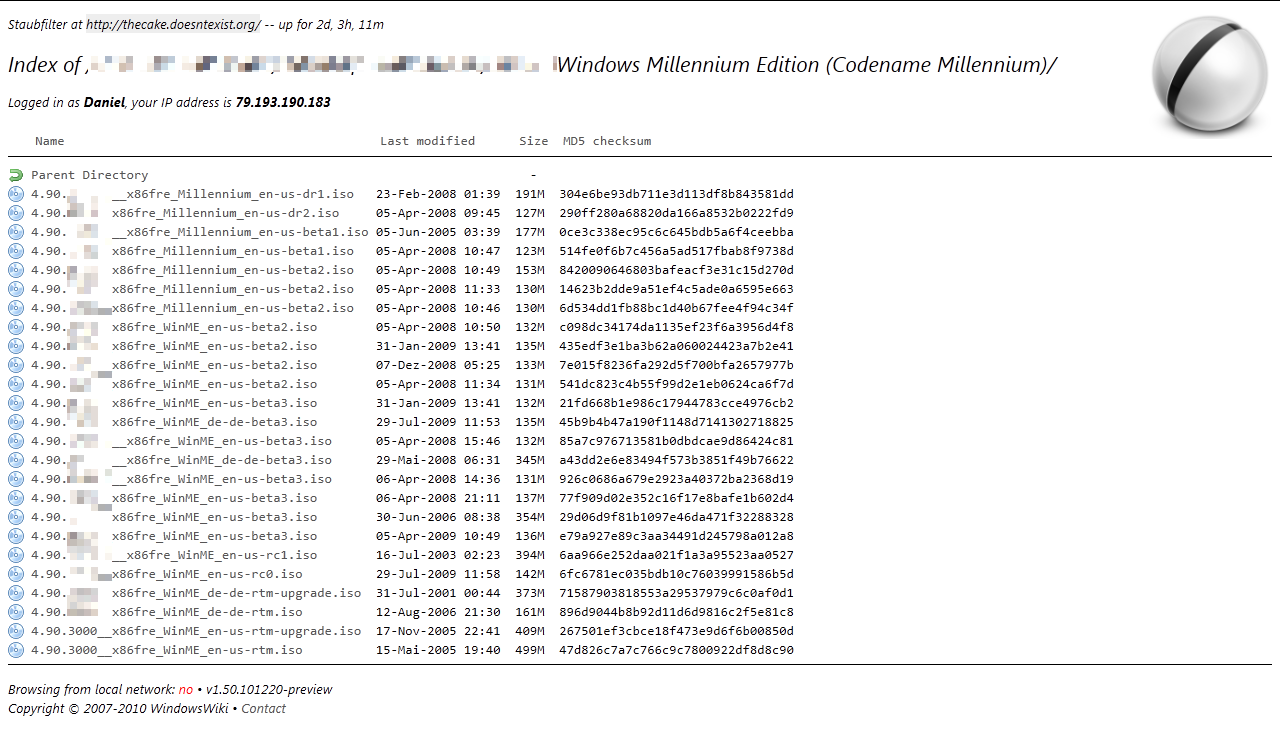Click disc icon of the 153M Millennium beta2 row
The image size is (1280, 733).
[x=15, y=270]
